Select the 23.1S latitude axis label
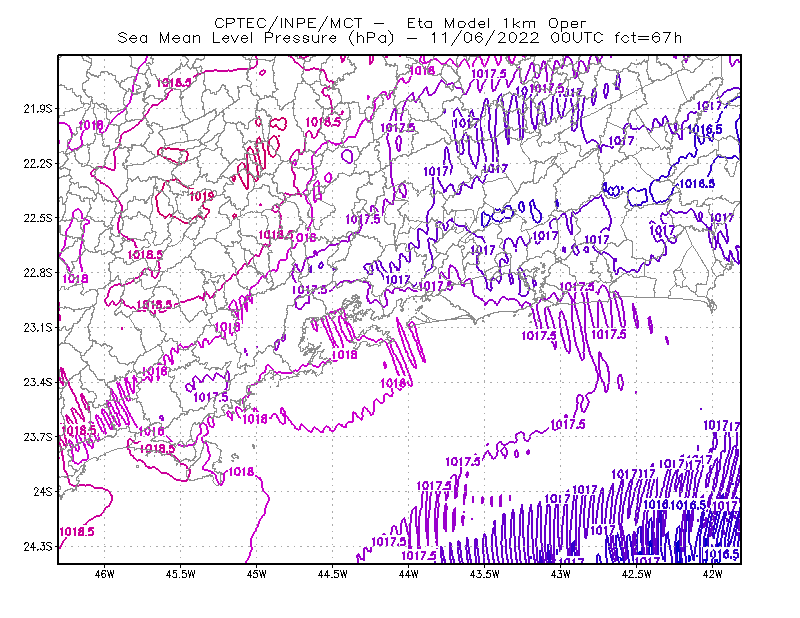Image resolution: width=800 pixels, height=618 pixels. click(38, 327)
